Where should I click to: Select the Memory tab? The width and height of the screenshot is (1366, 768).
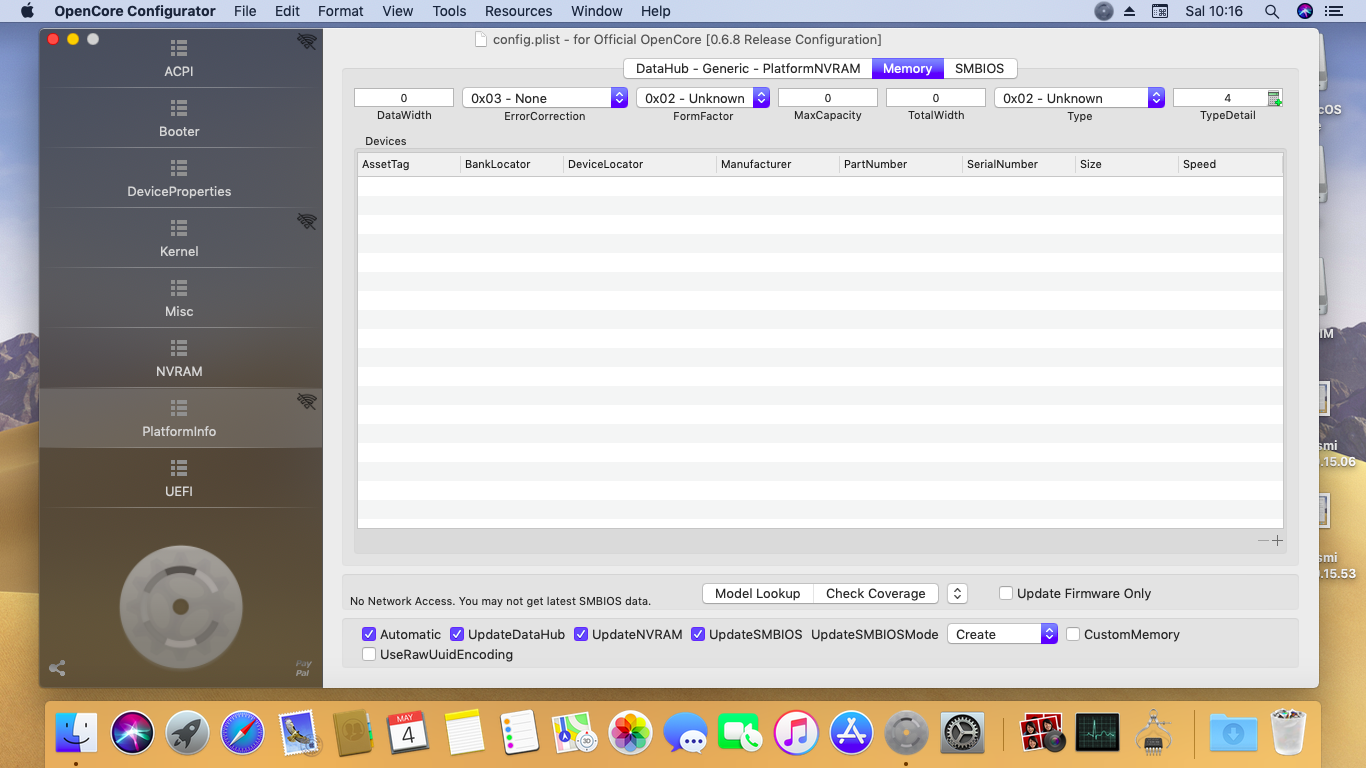[908, 68]
